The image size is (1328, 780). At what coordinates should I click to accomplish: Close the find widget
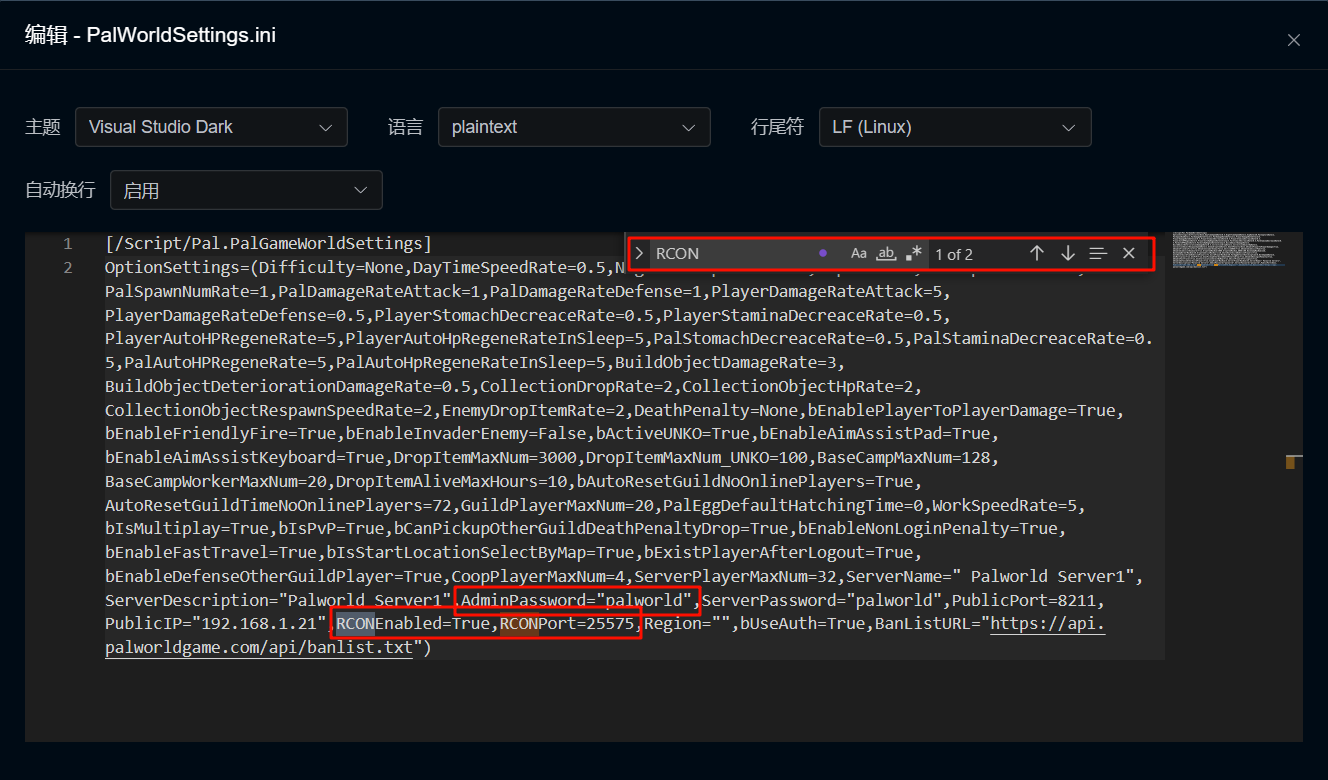(1129, 254)
